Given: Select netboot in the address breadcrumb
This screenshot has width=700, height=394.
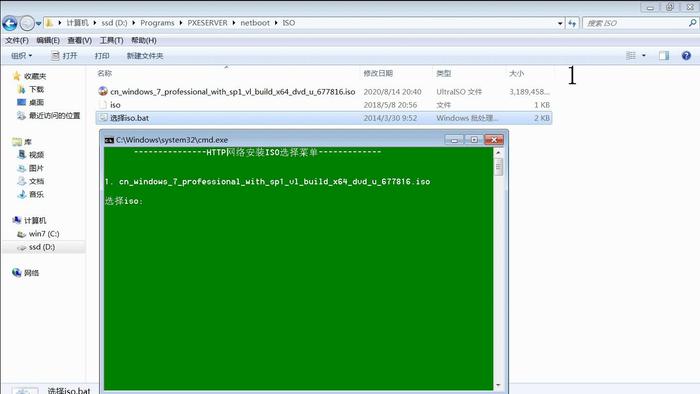Looking at the screenshot, I should 255,23.
